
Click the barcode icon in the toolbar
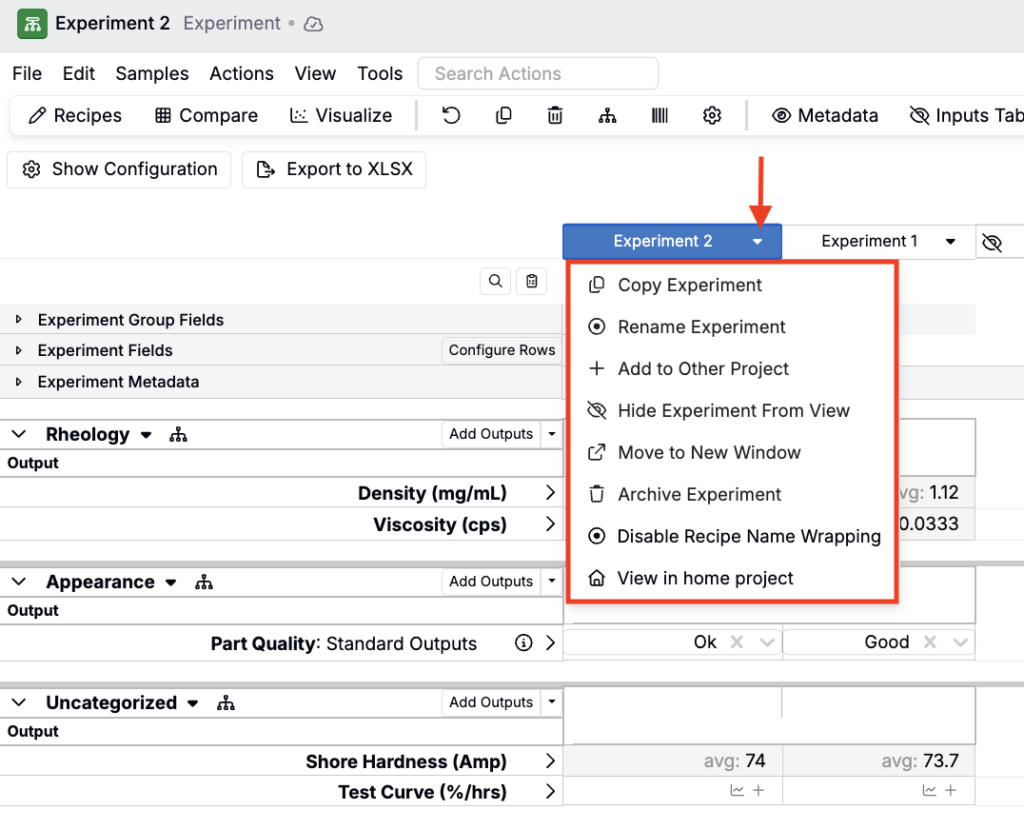point(660,116)
